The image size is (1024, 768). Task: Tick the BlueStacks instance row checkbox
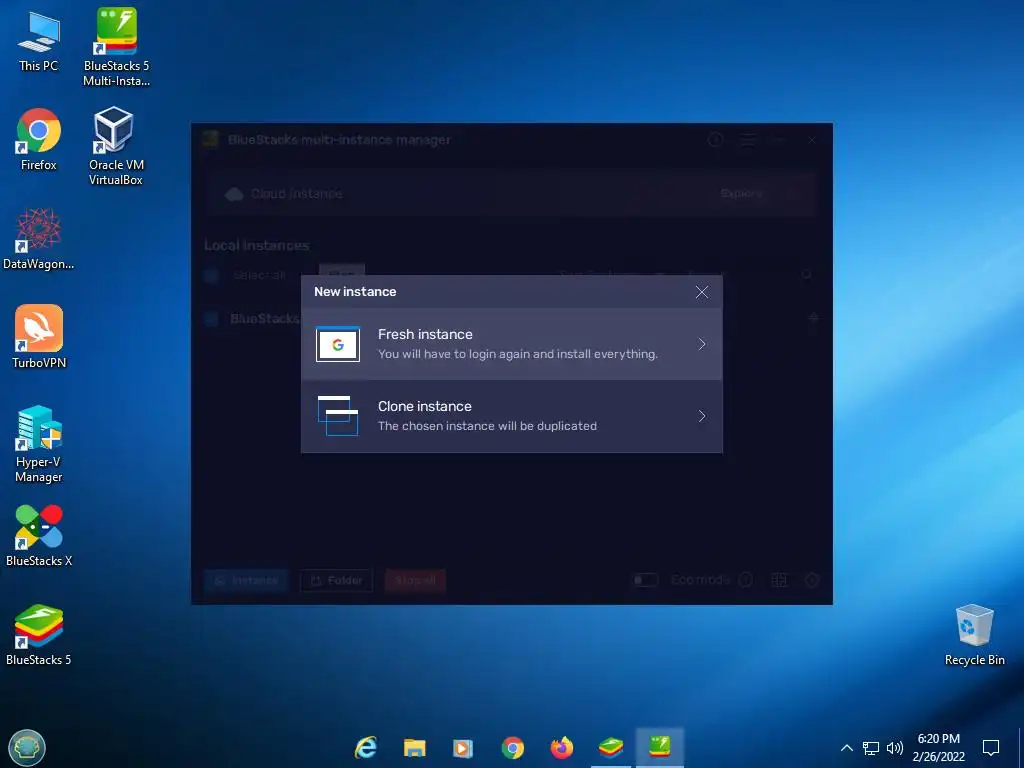click(212, 319)
